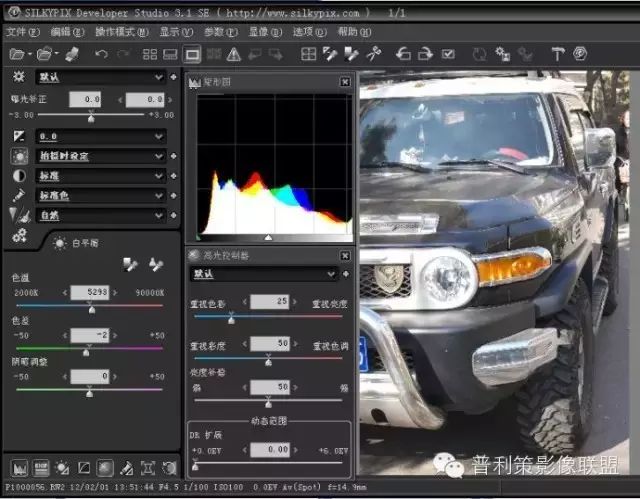Image resolution: width=640 pixels, height=499 pixels.
Task: Click the 色差 value field showing -2
Action: [x=90, y=335]
